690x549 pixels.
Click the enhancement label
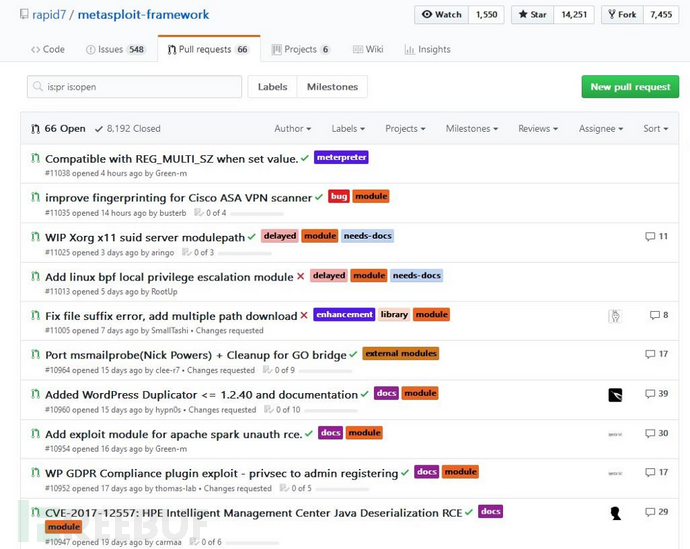[x=344, y=314]
